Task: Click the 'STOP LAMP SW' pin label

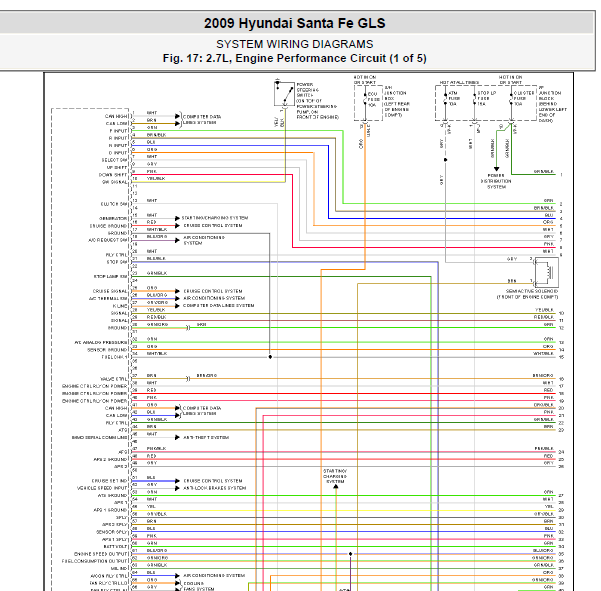Action: click(111, 276)
